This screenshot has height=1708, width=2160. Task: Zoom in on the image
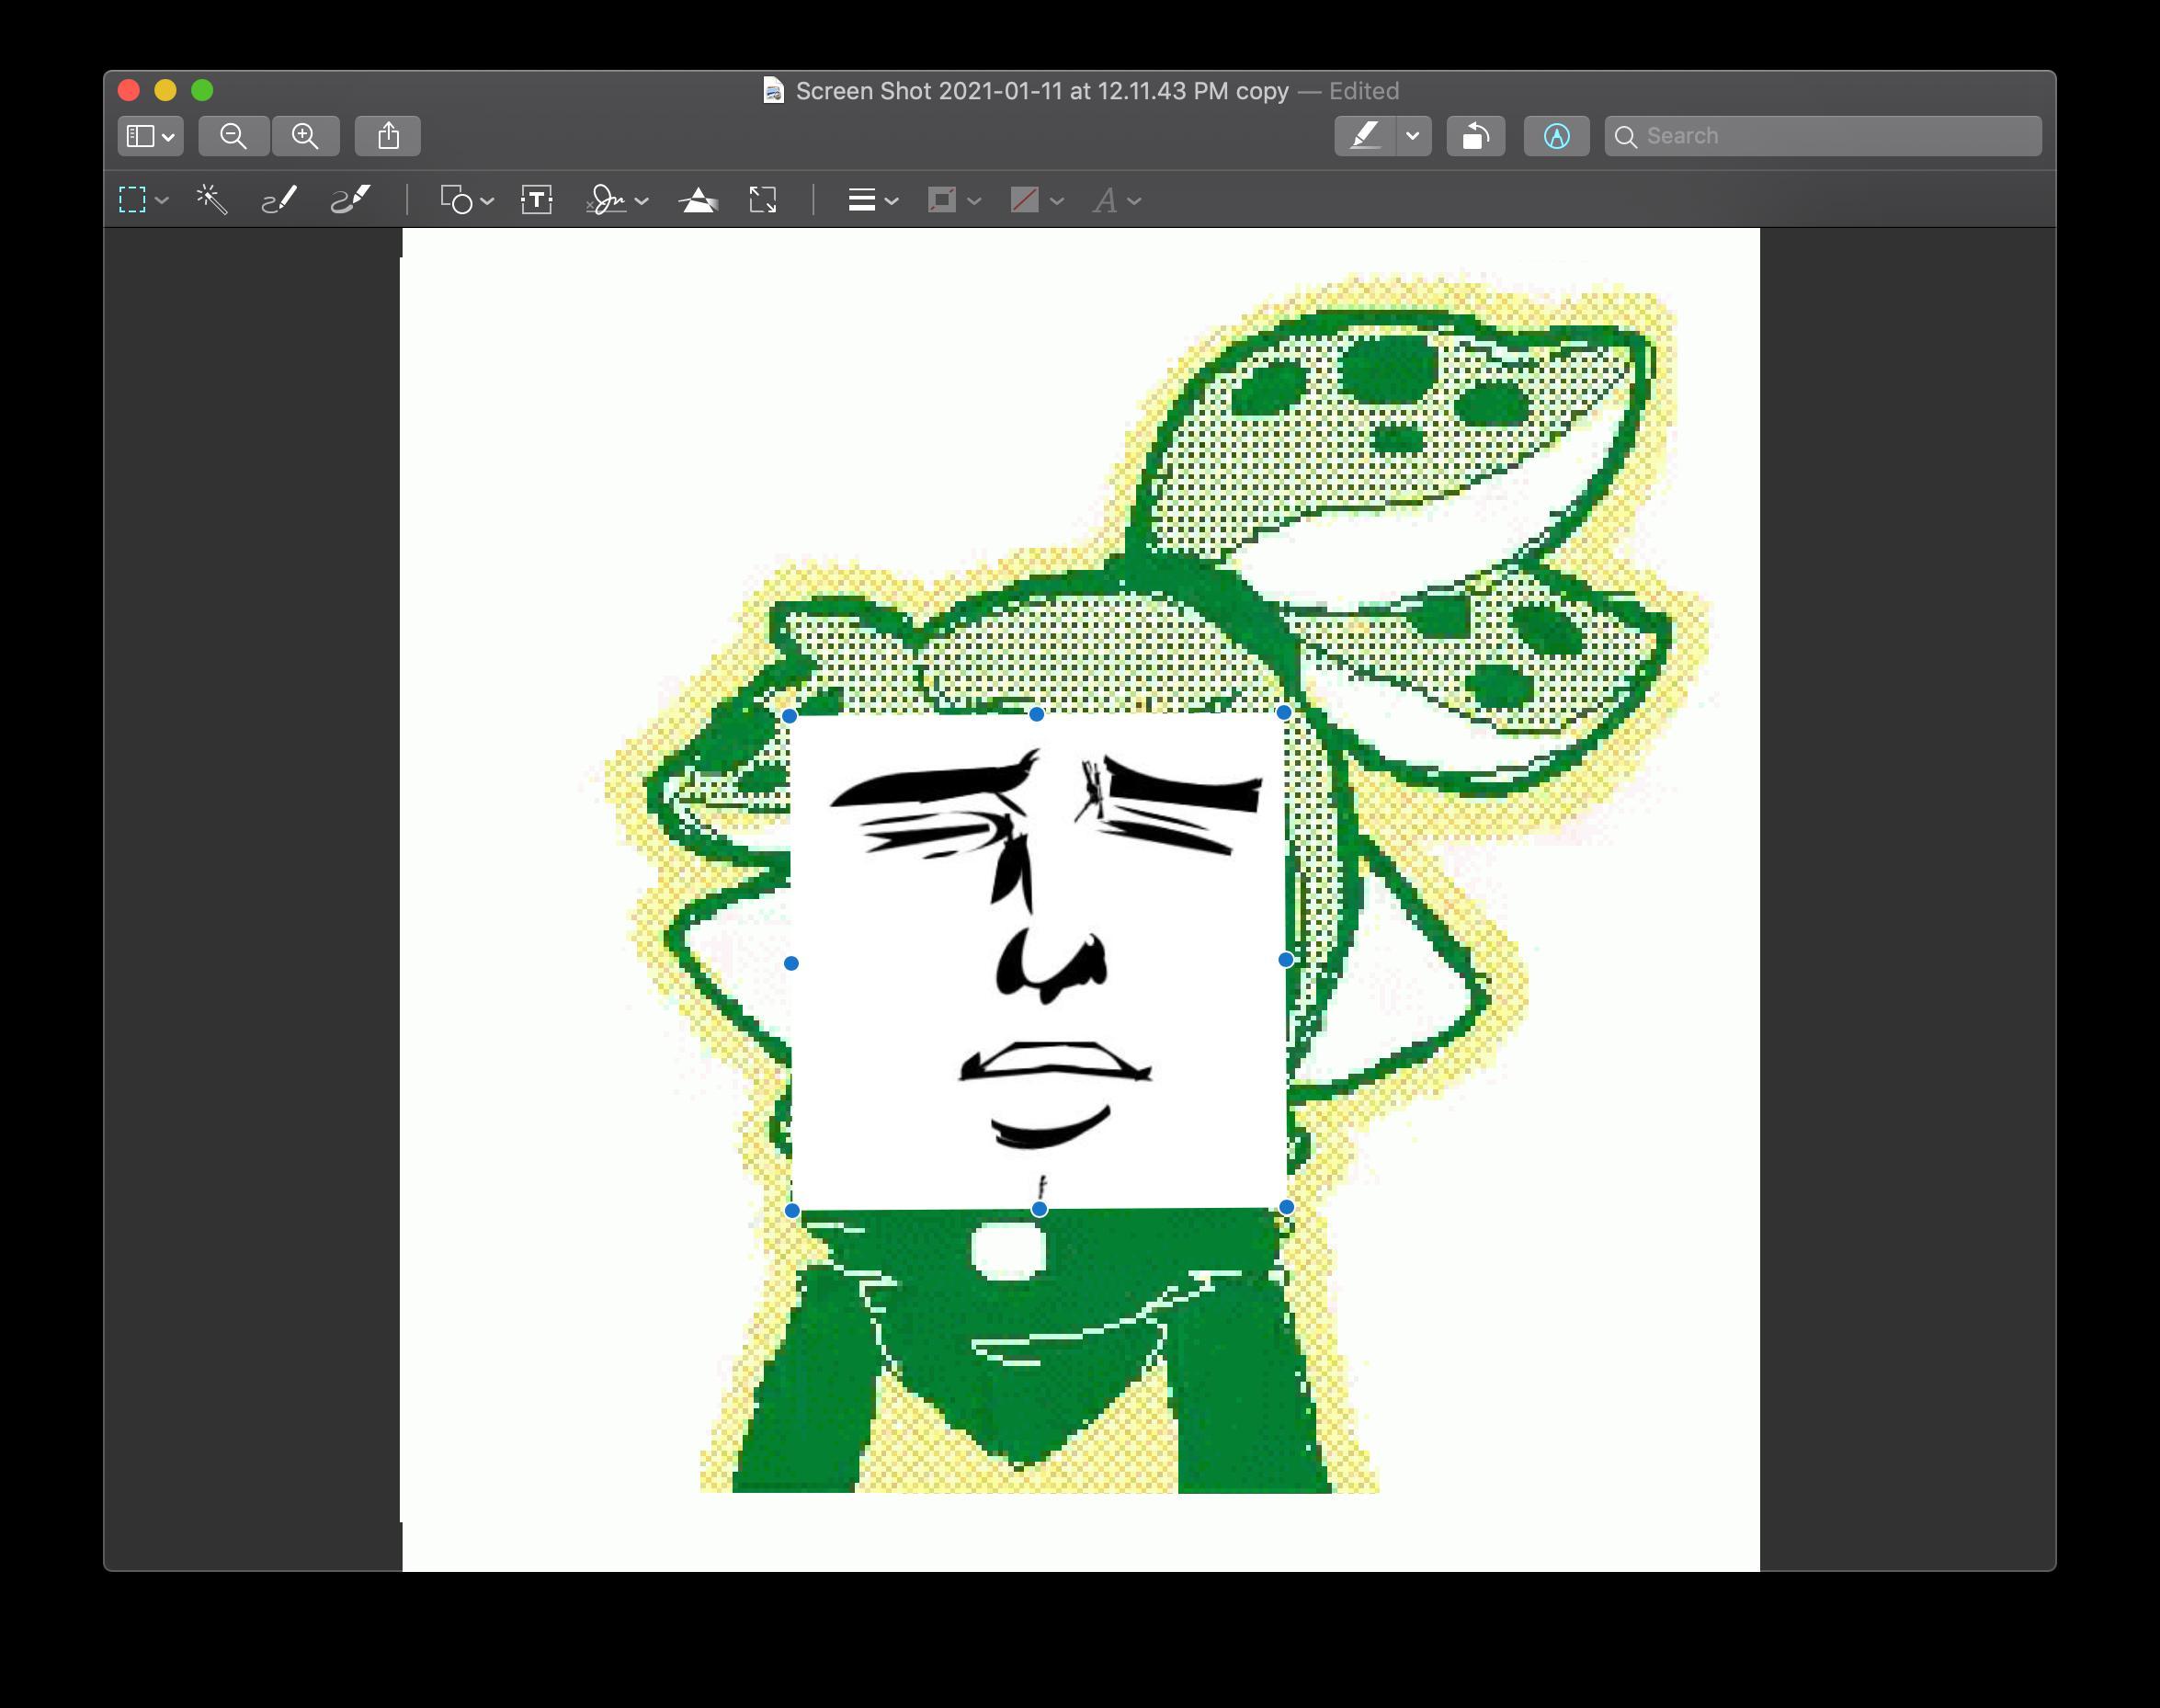(x=305, y=136)
